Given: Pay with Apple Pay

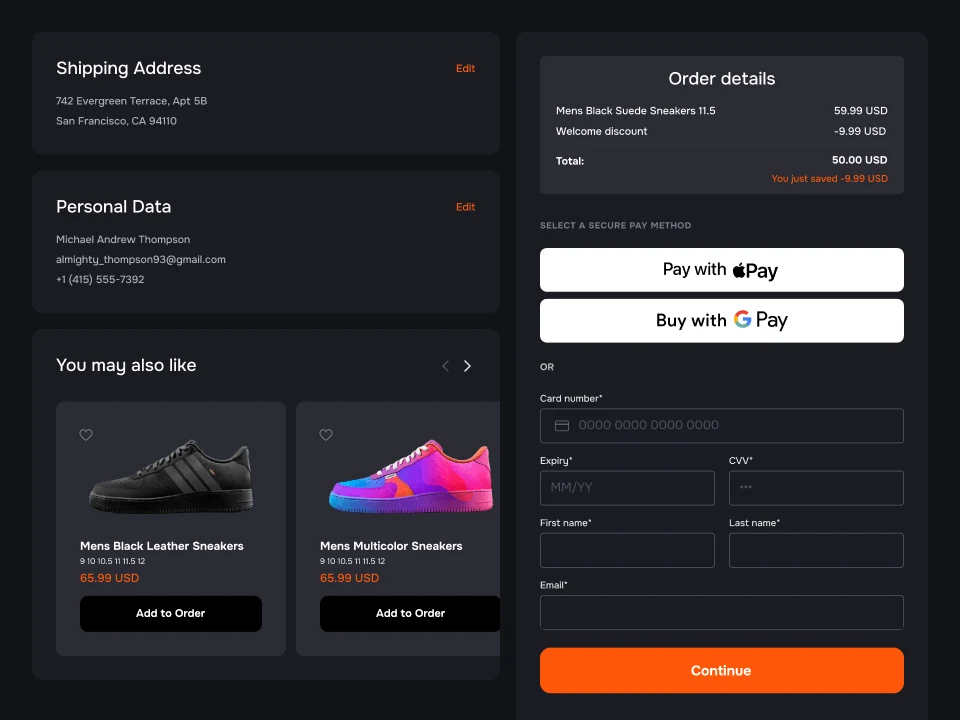Looking at the screenshot, I should click(721, 269).
